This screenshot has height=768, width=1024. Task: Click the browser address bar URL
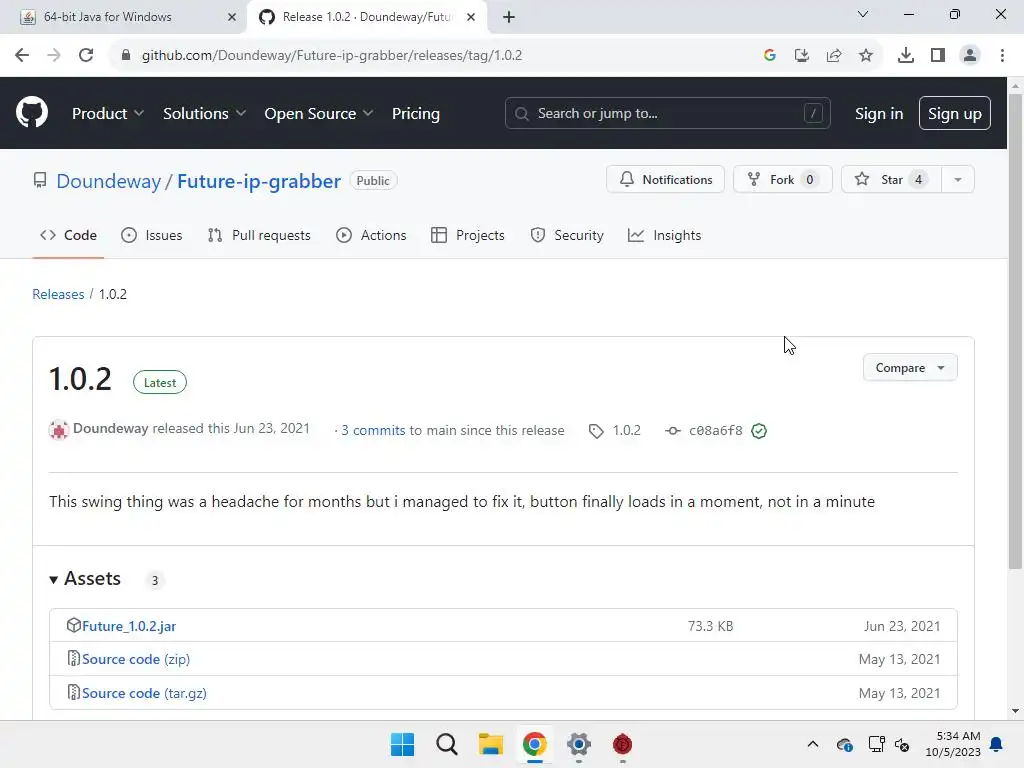point(332,56)
